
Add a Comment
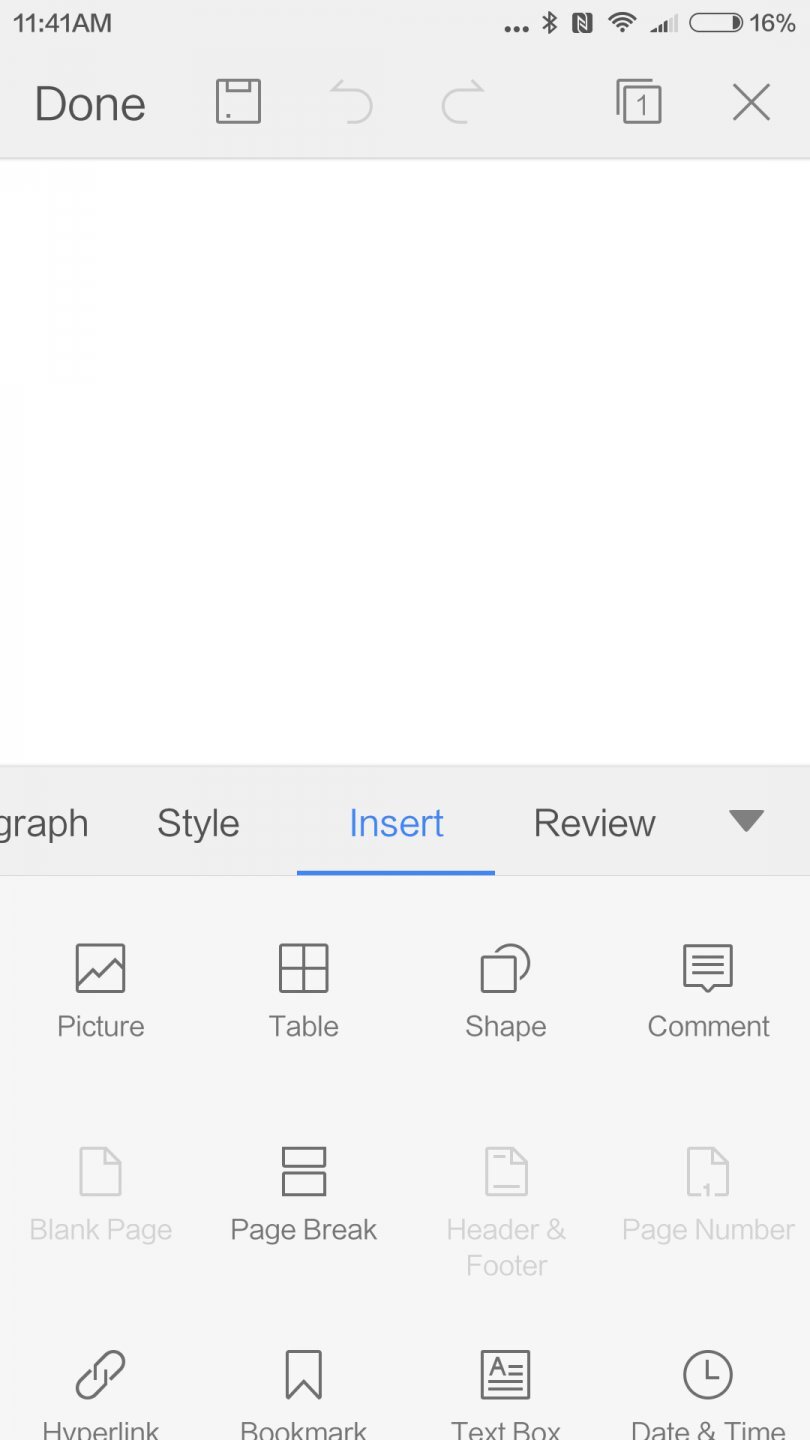click(708, 990)
